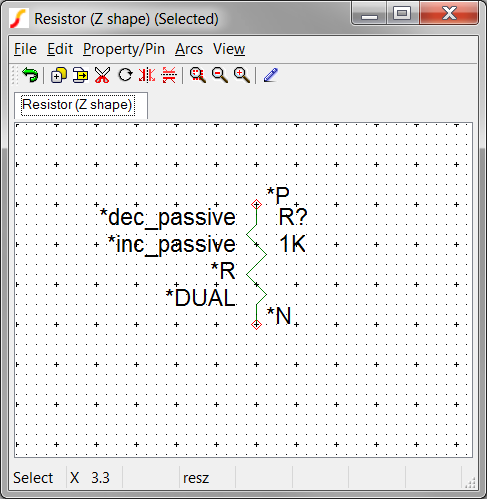This screenshot has height=499, width=487.
Task: Click the Mirror horizontally icon
Action: 147,75
